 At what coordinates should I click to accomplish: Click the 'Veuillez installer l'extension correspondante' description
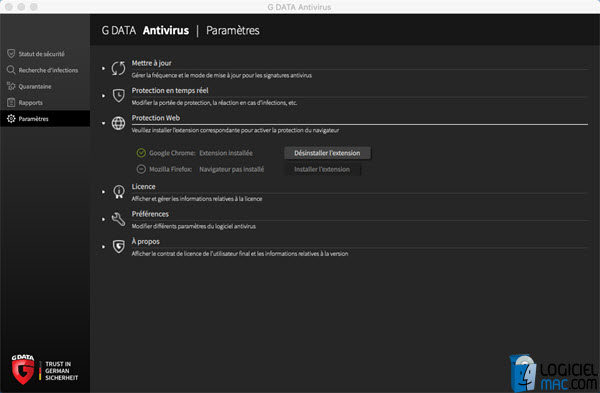[x=235, y=130]
